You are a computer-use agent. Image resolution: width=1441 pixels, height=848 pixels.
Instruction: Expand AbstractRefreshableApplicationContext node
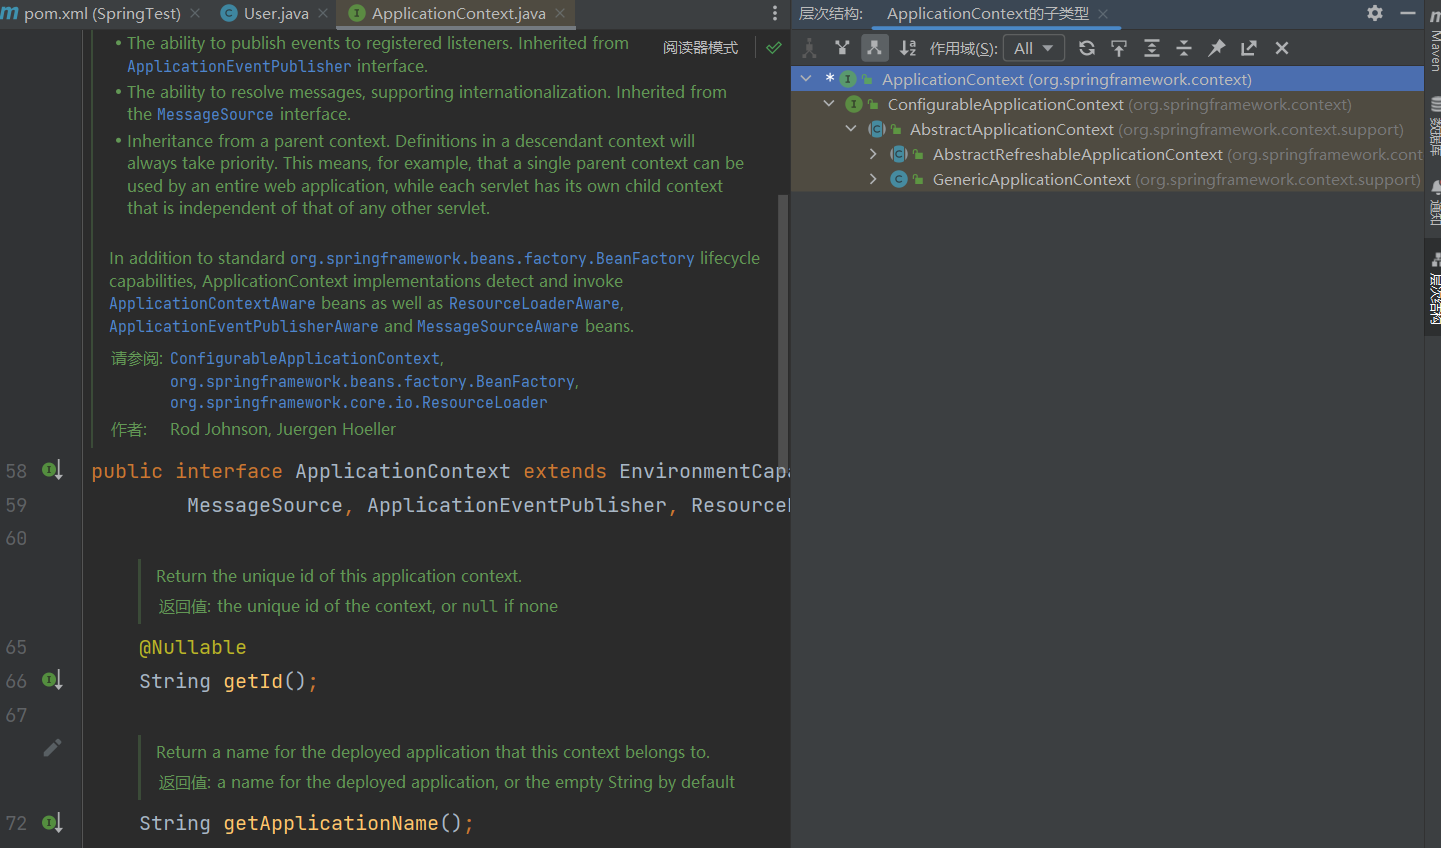pyautogui.click(x=873, y=154)
